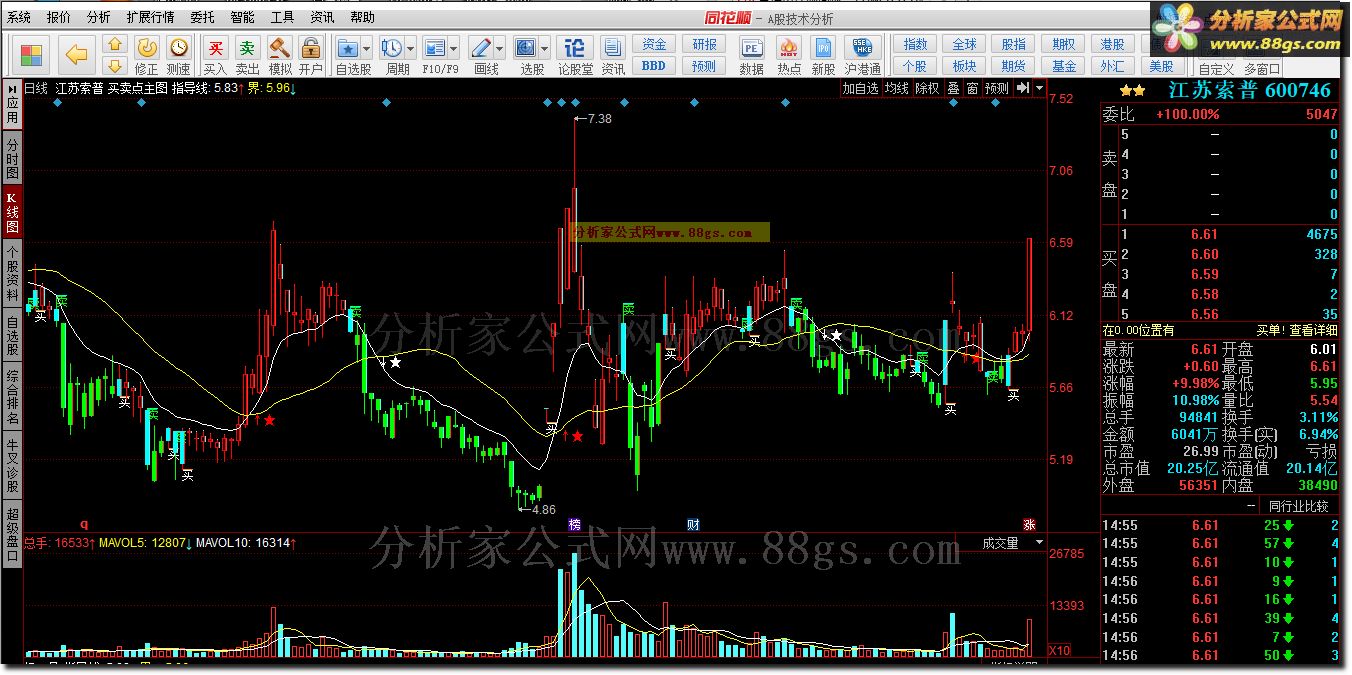Click the 自定义 custom layout icon
This screenshot has width=1352, height=675.
[x=1215, y=68]
